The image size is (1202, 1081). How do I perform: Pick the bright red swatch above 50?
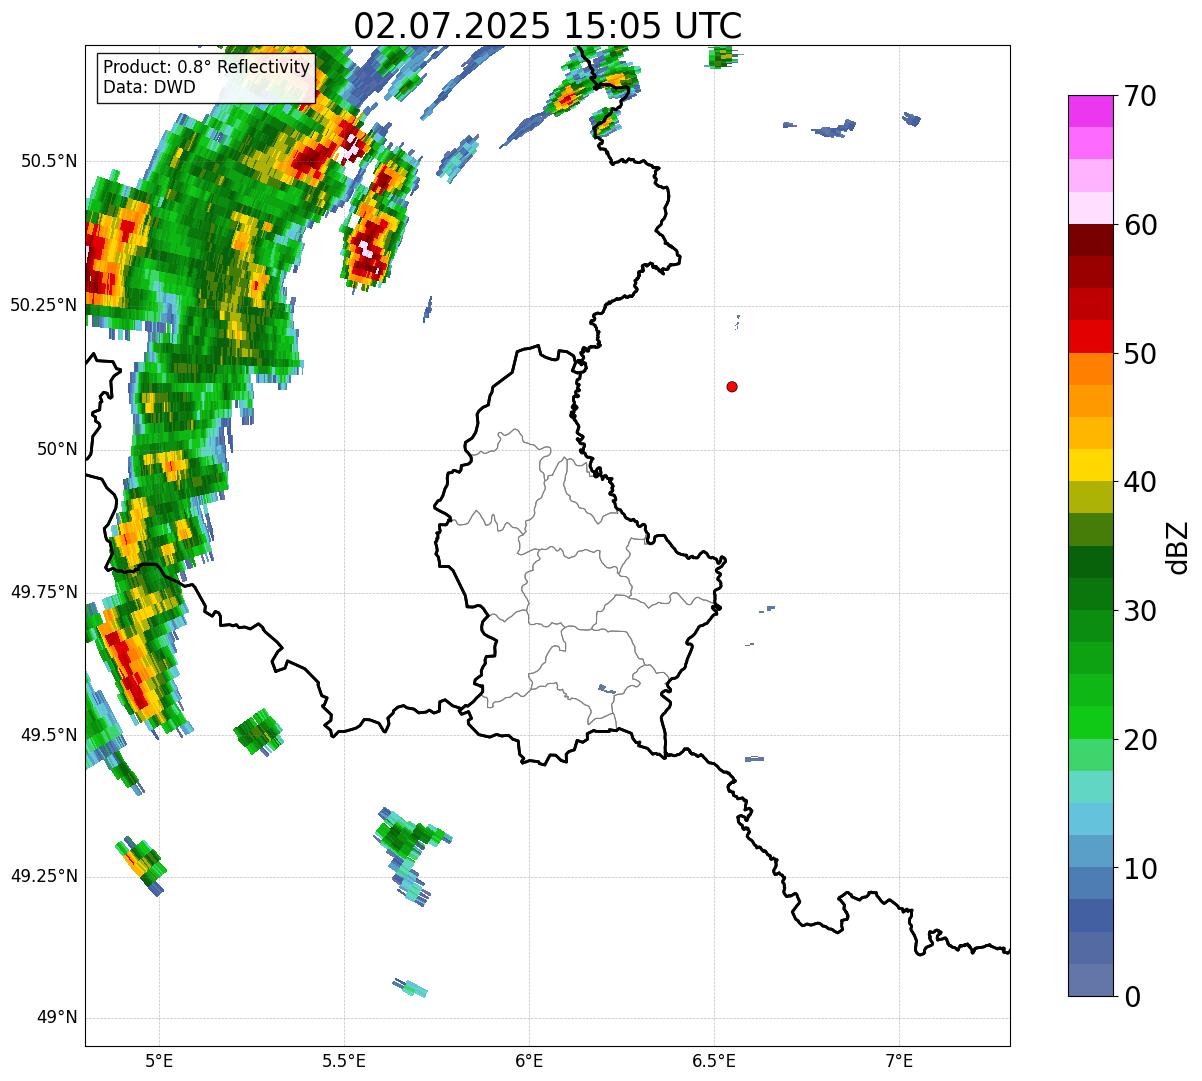coord(1091,337)
